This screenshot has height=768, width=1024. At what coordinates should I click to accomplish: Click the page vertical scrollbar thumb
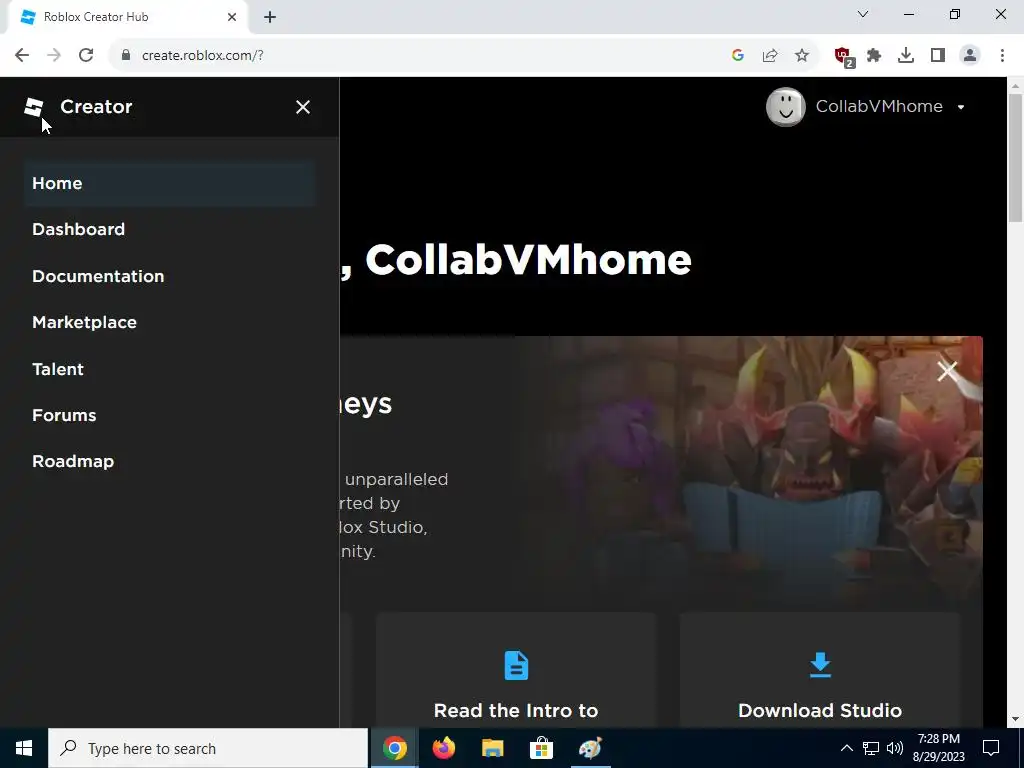1015,158
